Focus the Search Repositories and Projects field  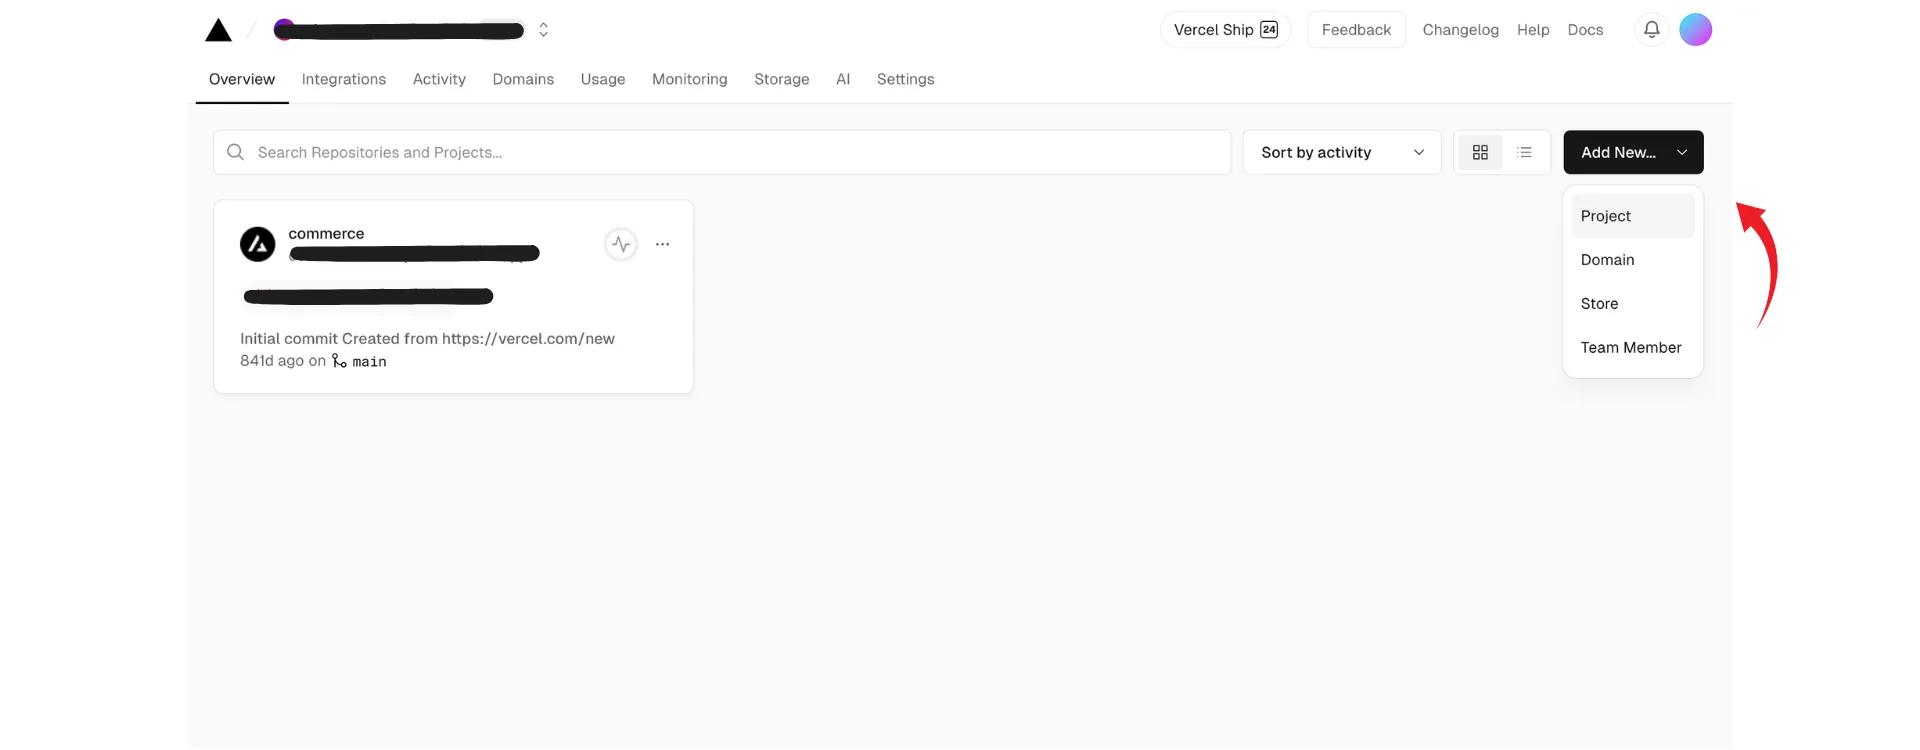pyautogui.click(x=722, y=152)
